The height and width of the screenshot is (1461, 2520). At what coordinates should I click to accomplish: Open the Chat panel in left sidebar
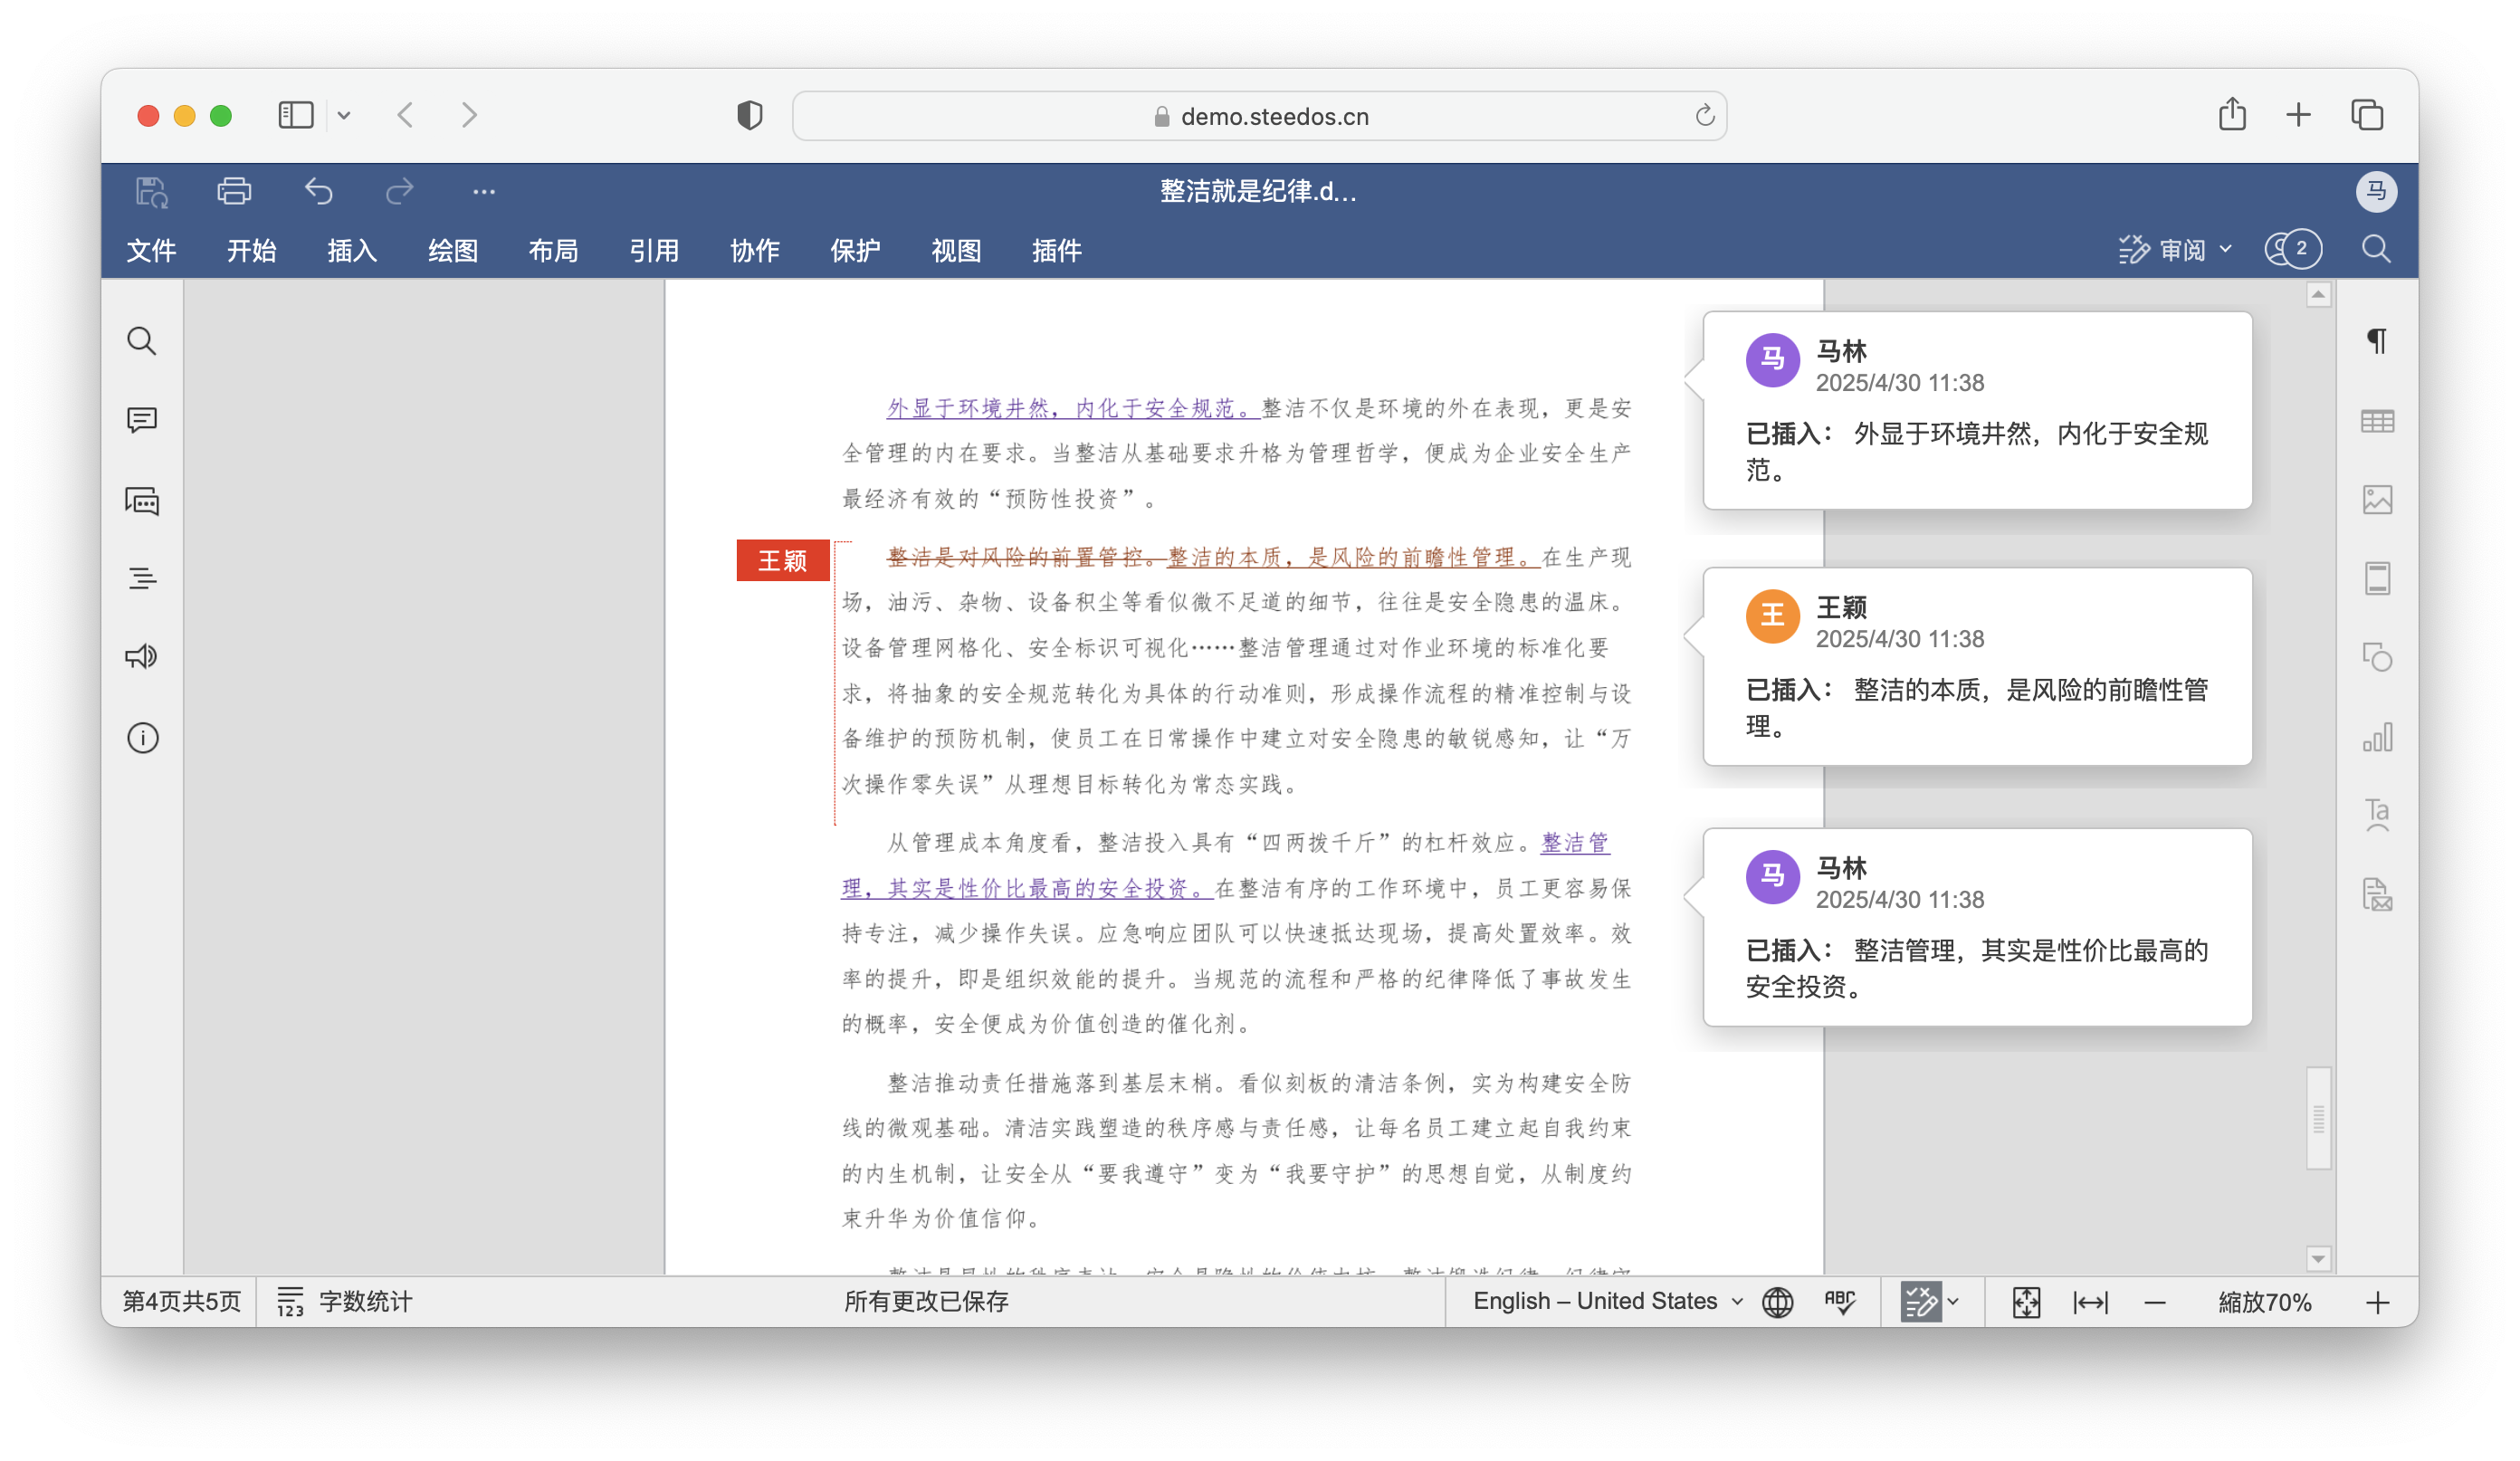142,500
